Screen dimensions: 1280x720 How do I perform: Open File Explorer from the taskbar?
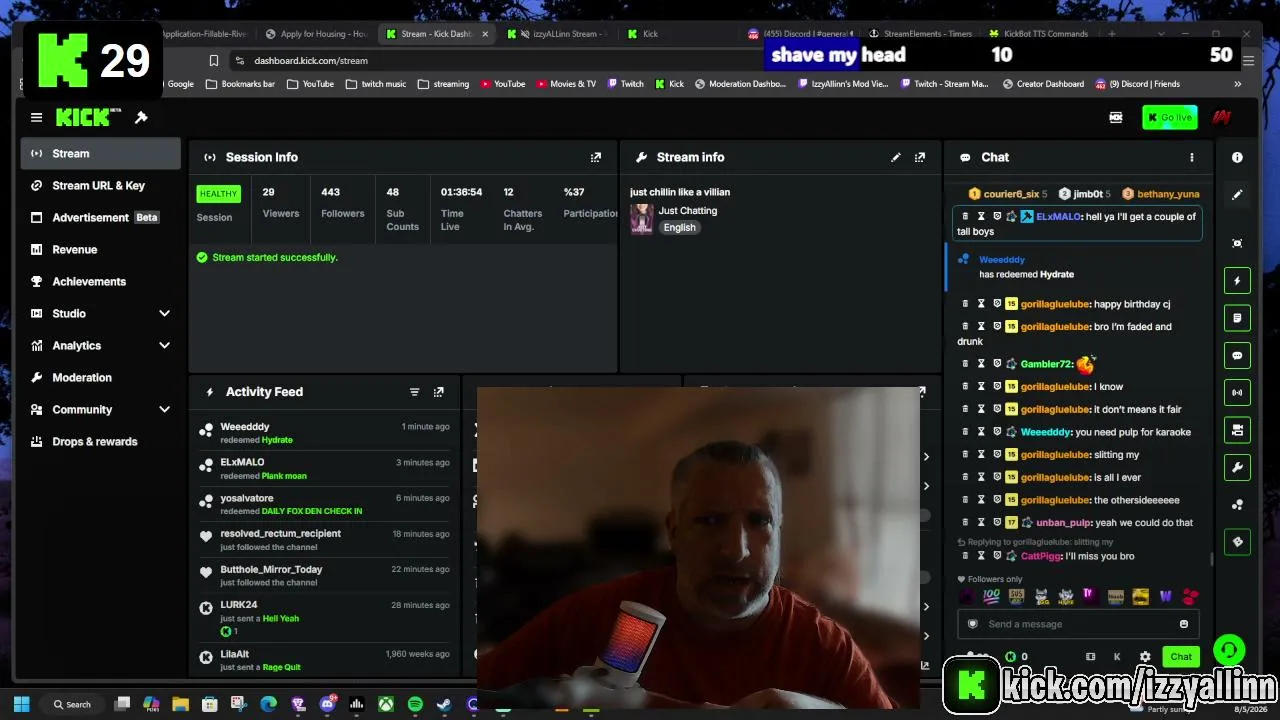[x=180, y=704]
